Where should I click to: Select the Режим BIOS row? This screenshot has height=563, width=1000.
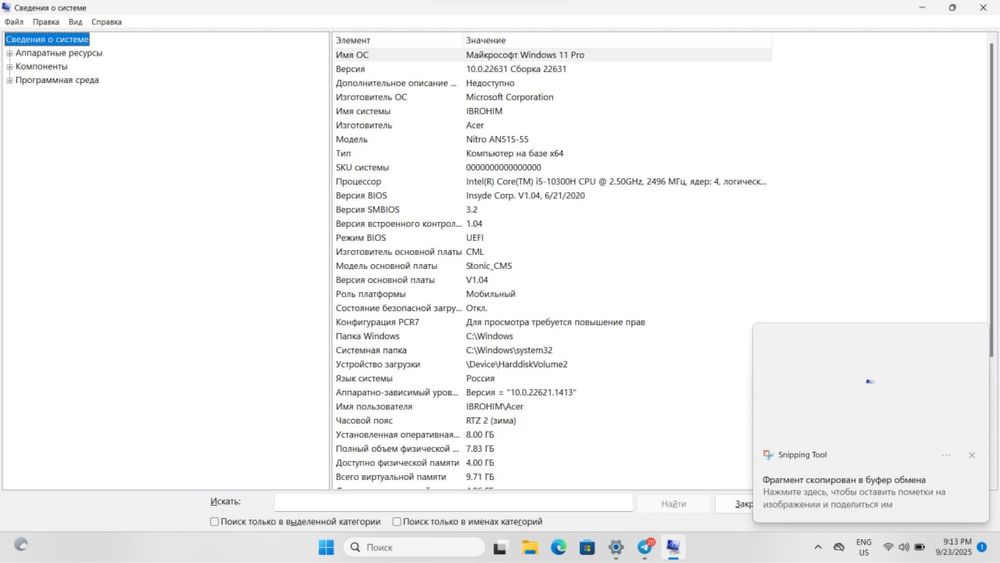(552, 238)
